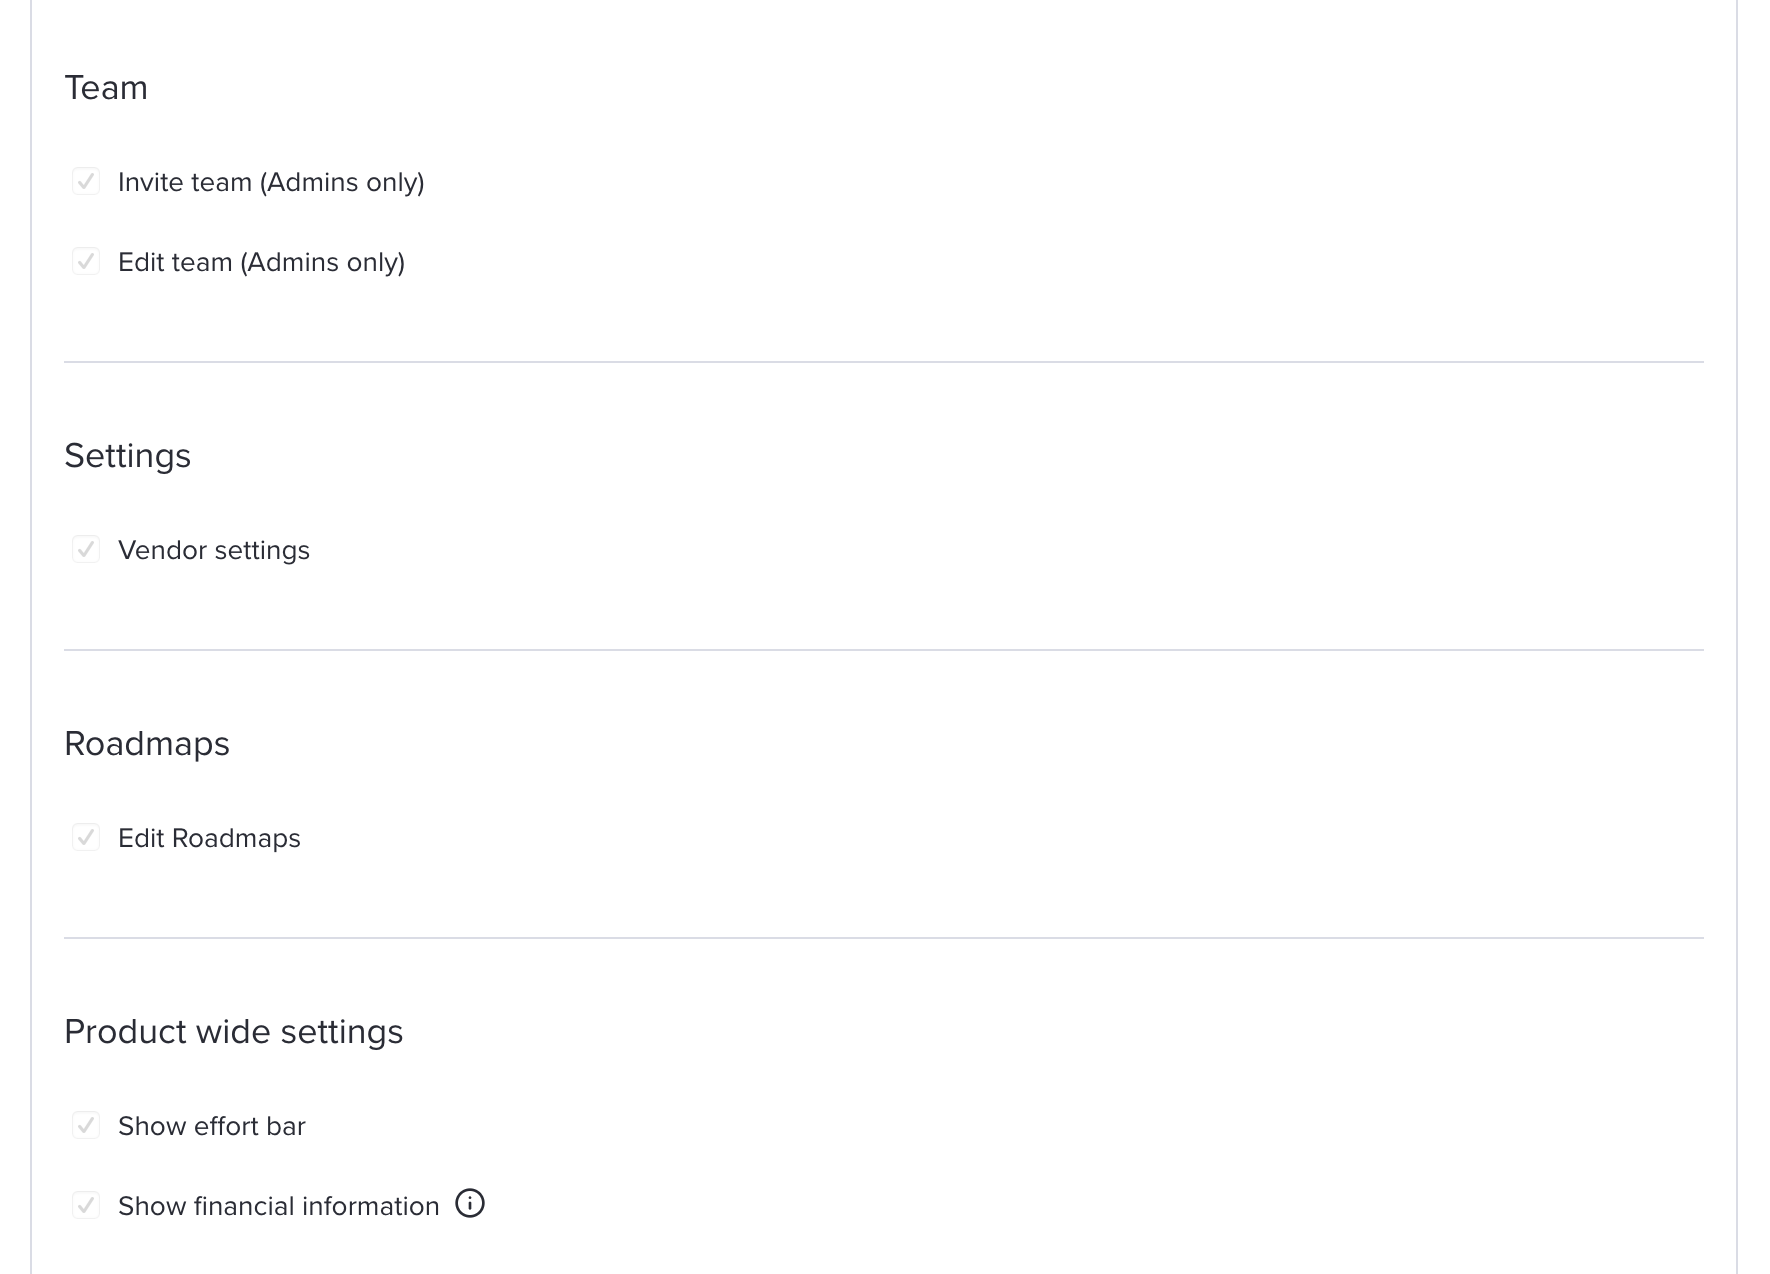Screen dimensions: 1770x1274
Task: Select the Team section heading
Action: click(x=106, y=88)
